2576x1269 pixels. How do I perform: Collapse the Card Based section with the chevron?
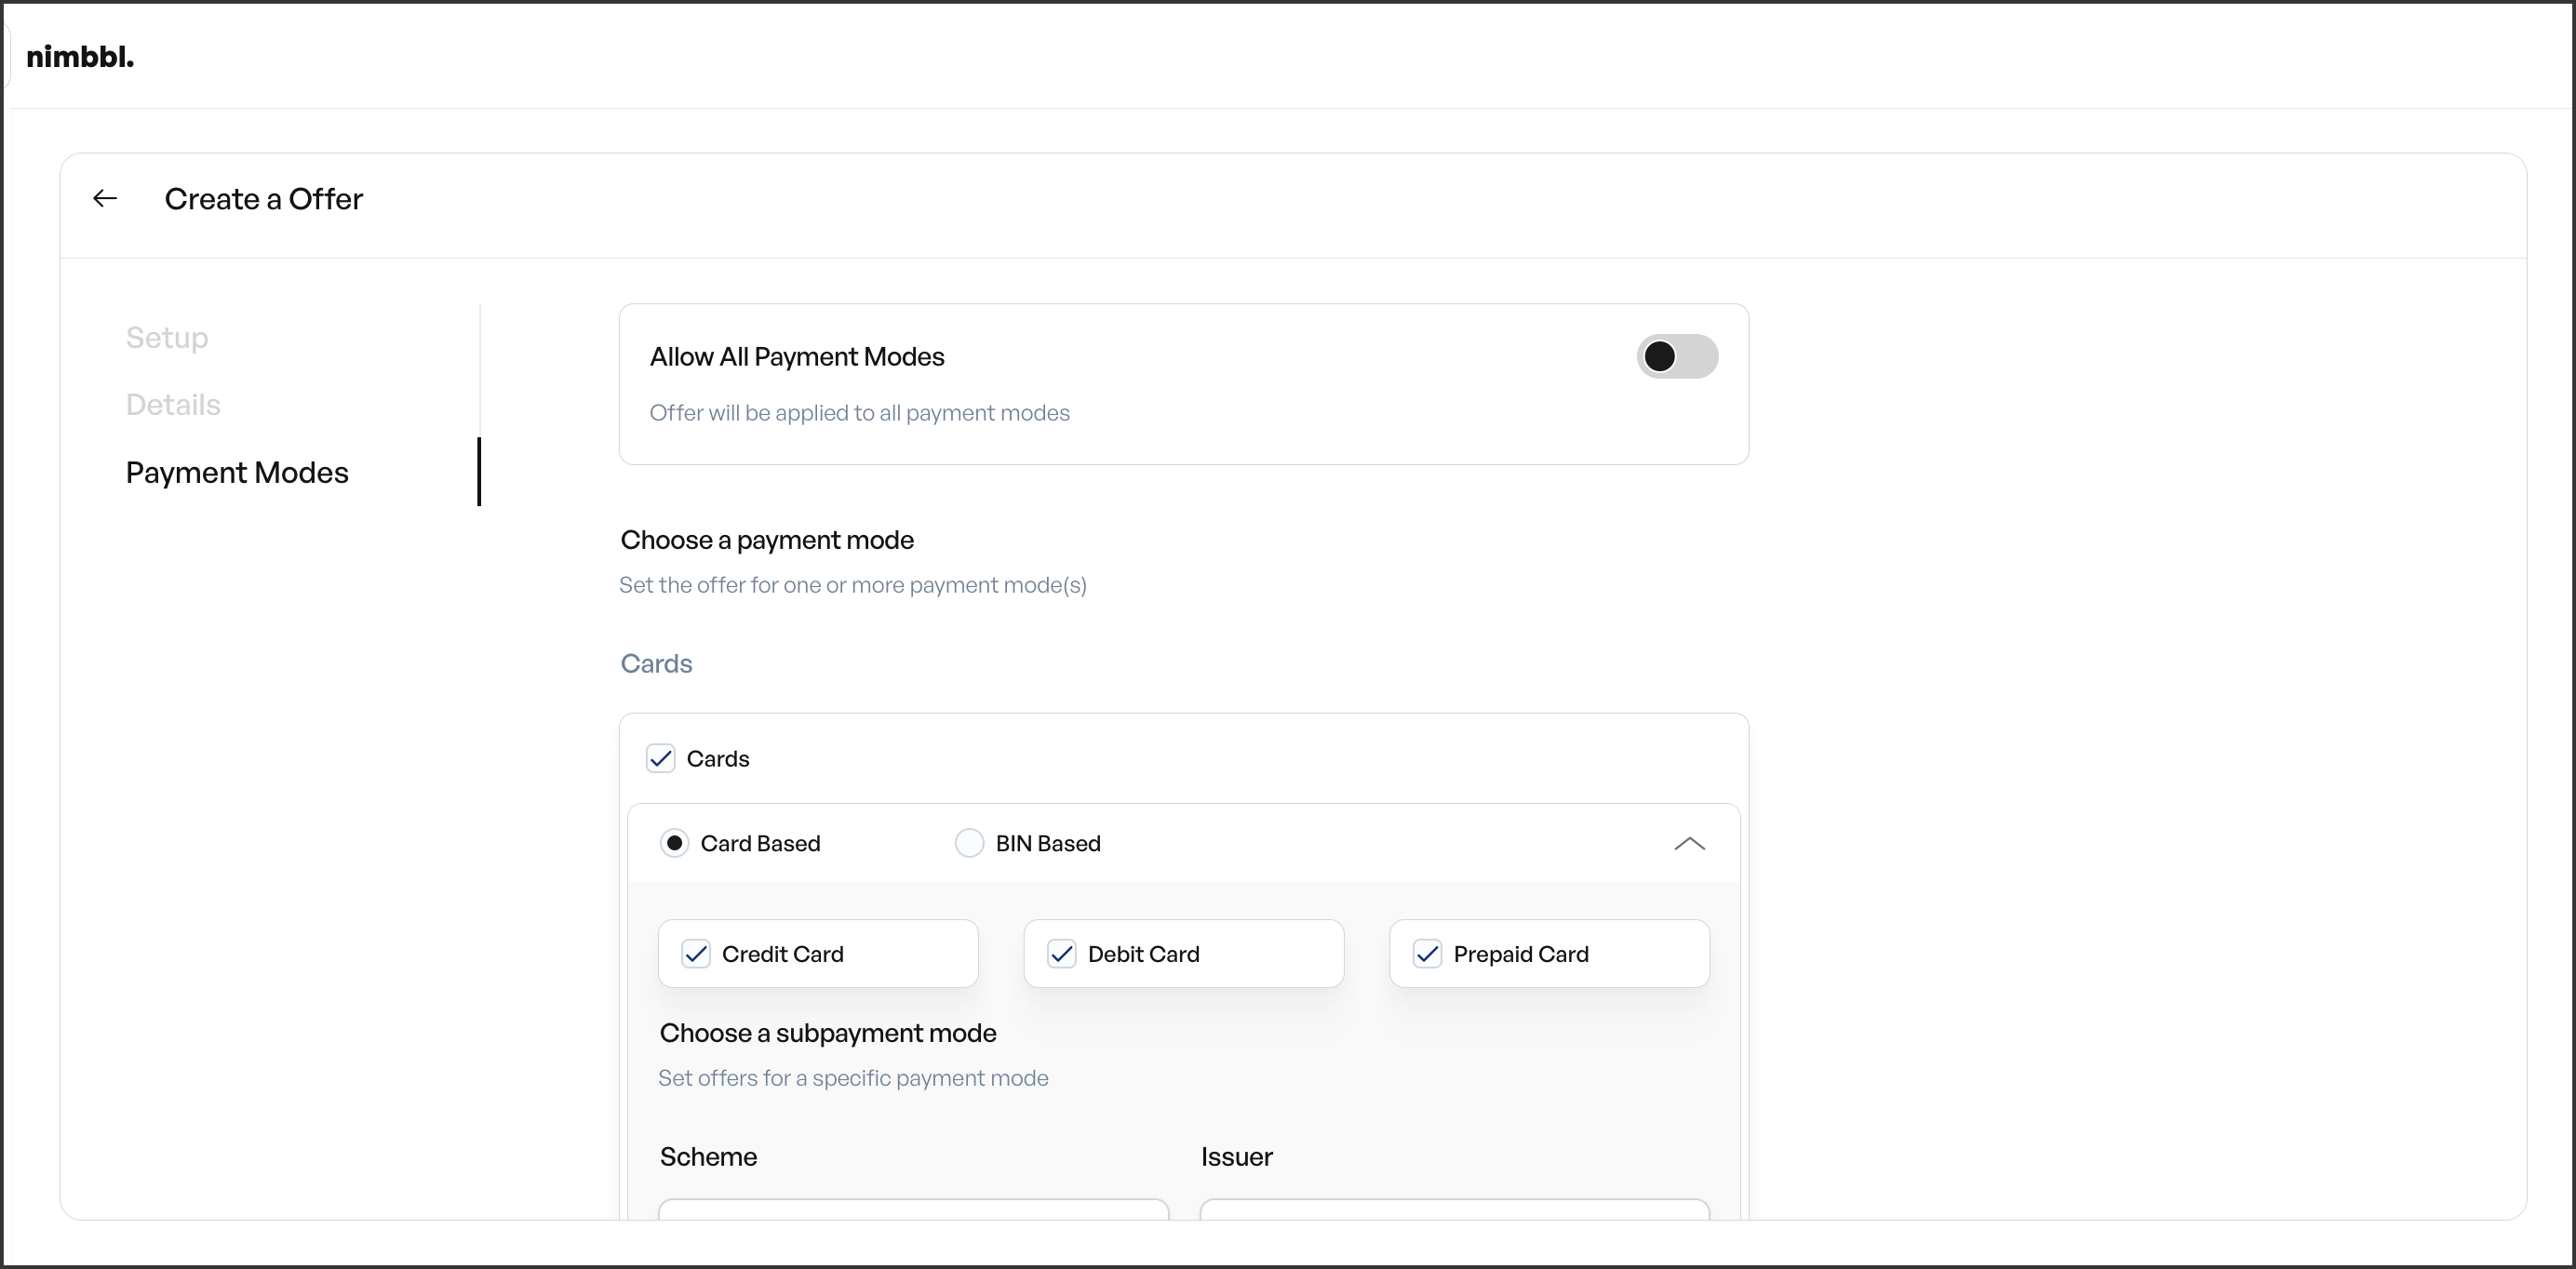tap(1689, 843)
